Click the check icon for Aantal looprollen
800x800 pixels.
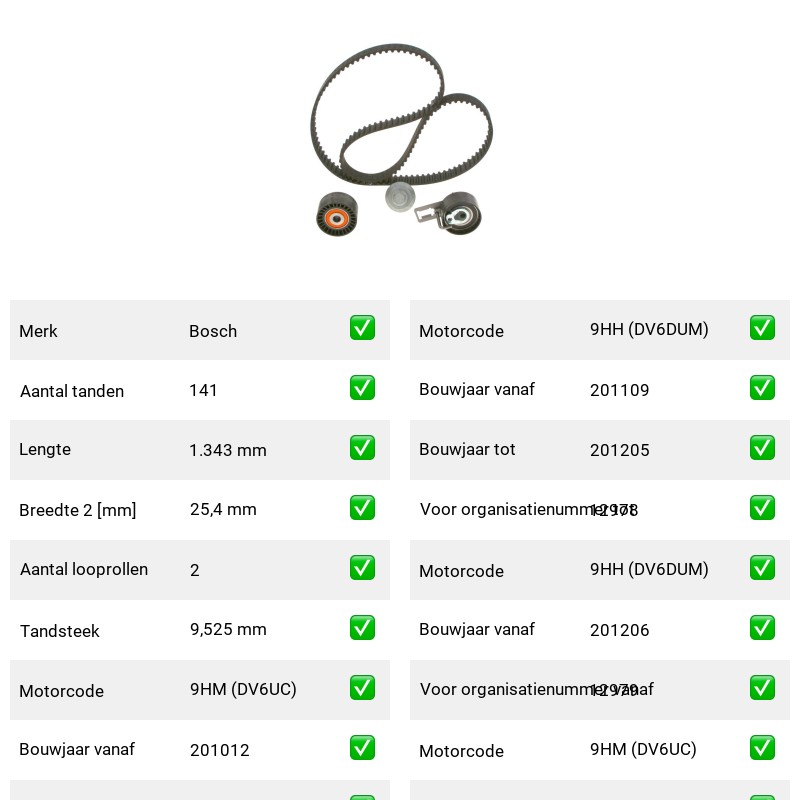click(362, 568)
